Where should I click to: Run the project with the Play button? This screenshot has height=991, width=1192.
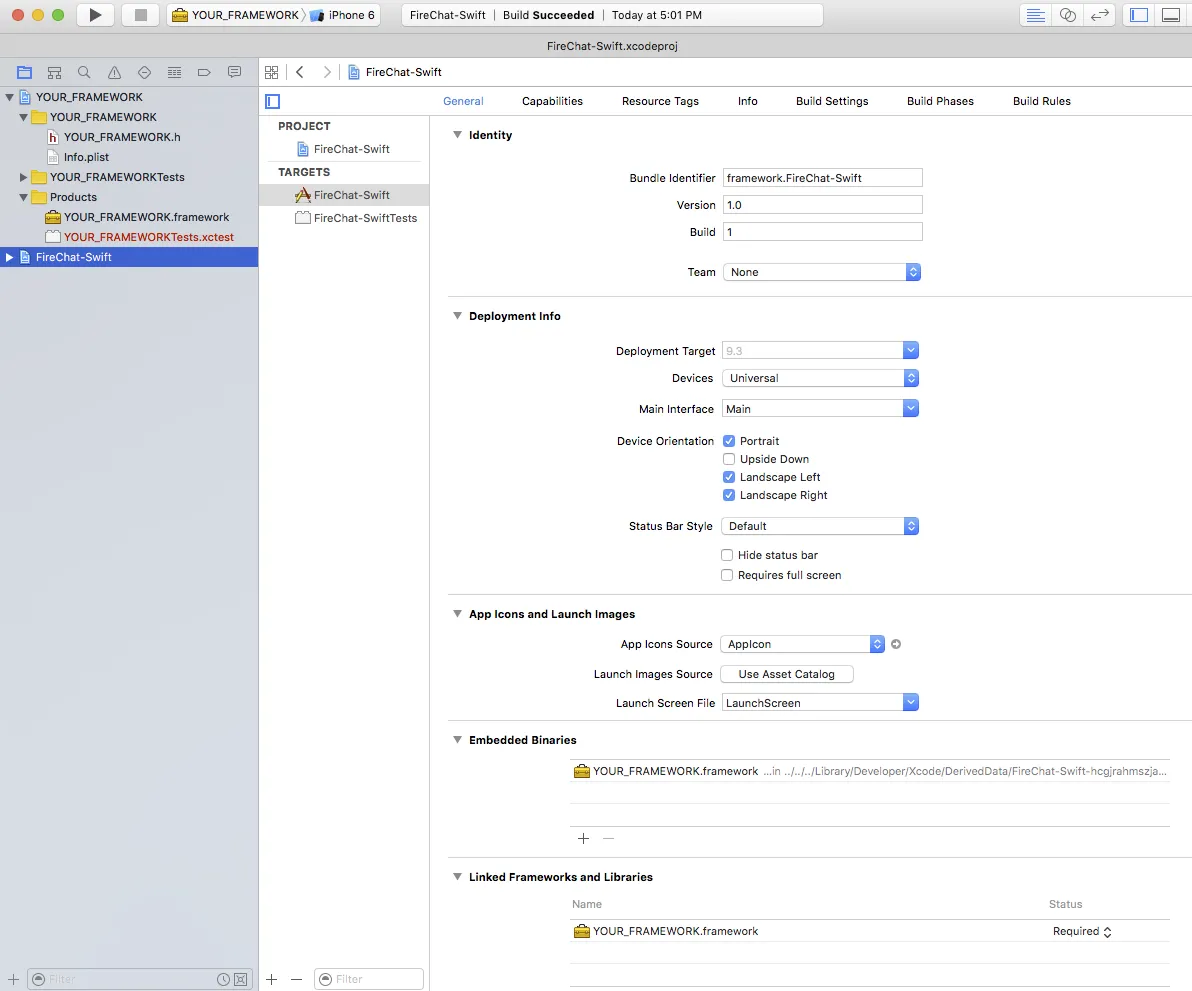[x=94, y=15]
